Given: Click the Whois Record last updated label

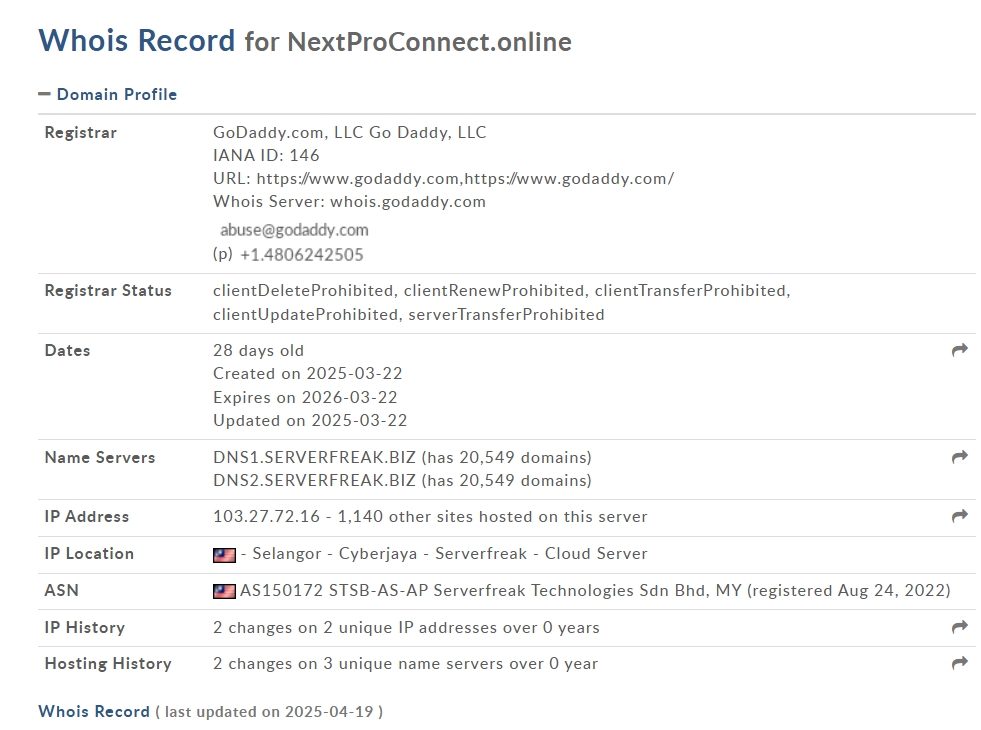Looking at the screenshot, I should [210, 712].
